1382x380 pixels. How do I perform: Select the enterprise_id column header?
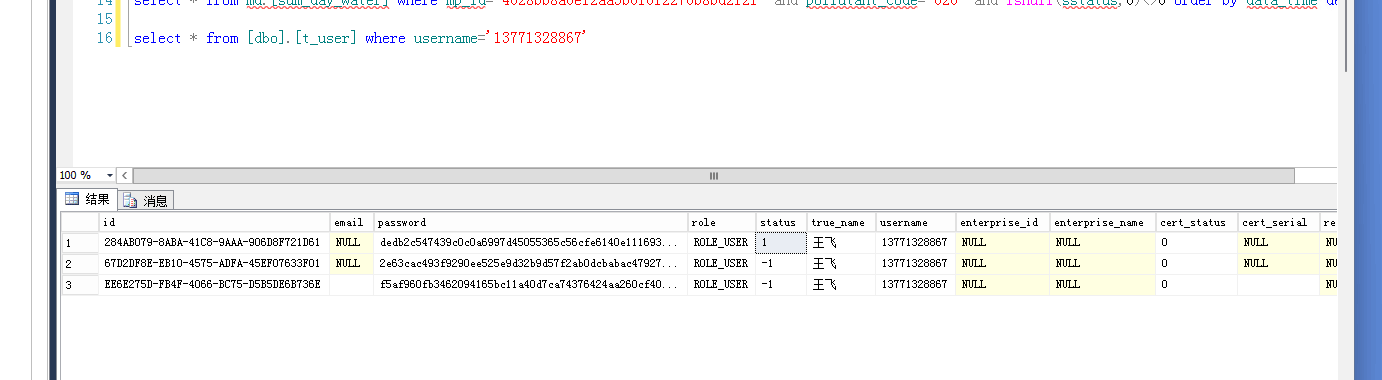pos(1002,222)
